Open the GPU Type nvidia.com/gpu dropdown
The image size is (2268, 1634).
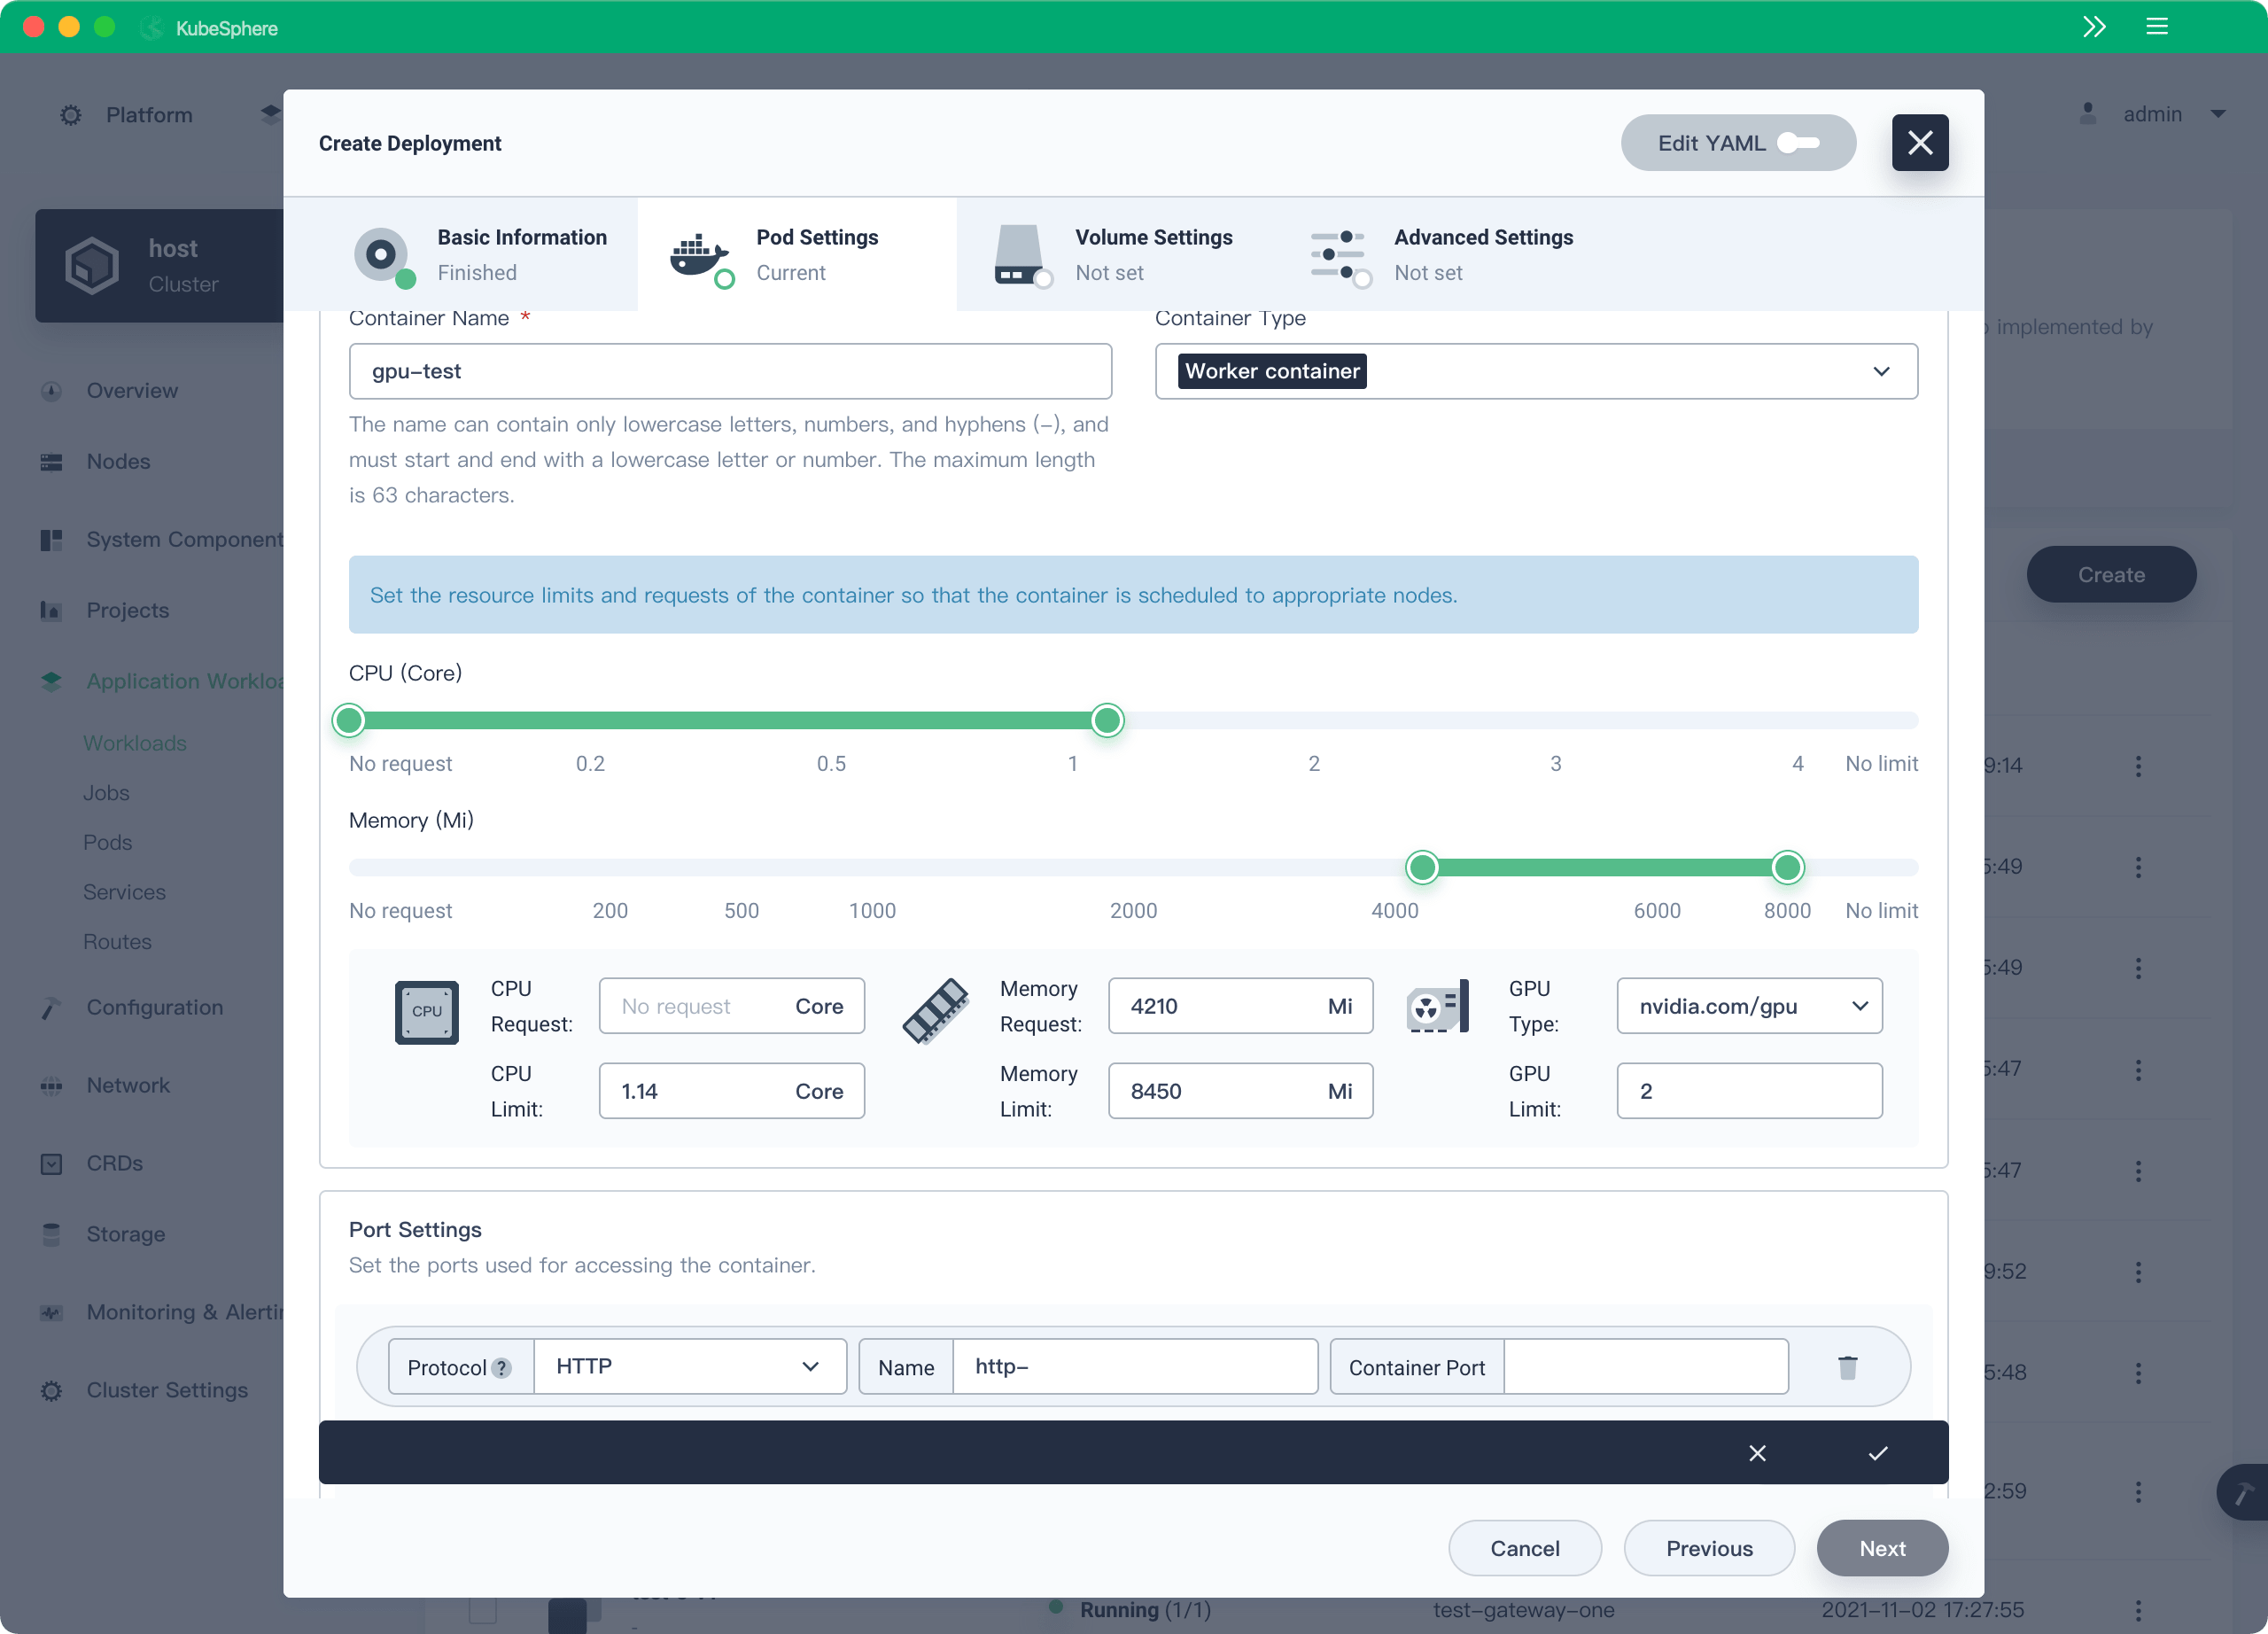click(1749, 1006)
